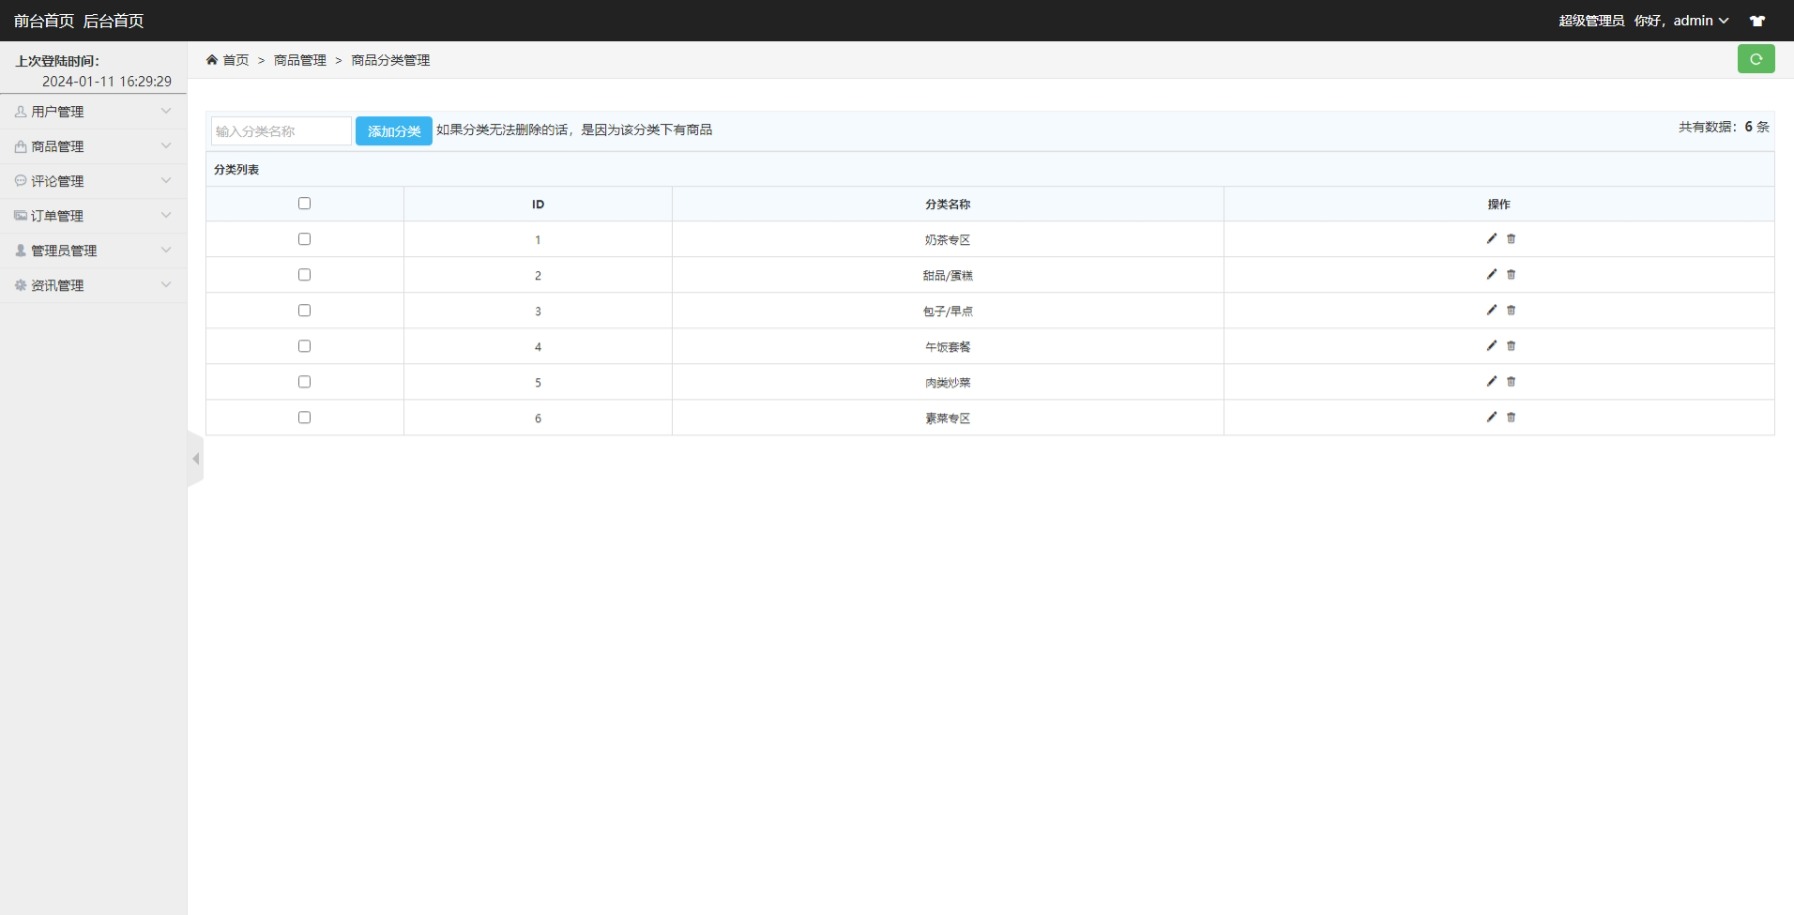The height and width of the screenshot is (915, 1794).
Task: Go to 后台首页 in the top bar
Action: click(113, 21)
